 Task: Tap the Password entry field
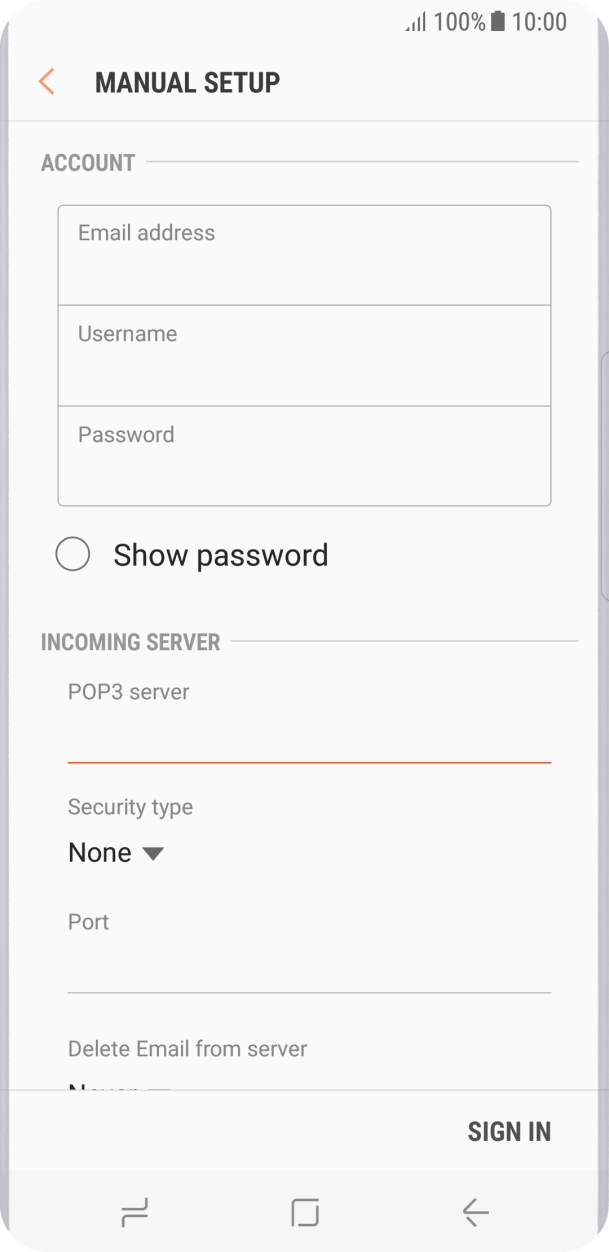[304, 455]
